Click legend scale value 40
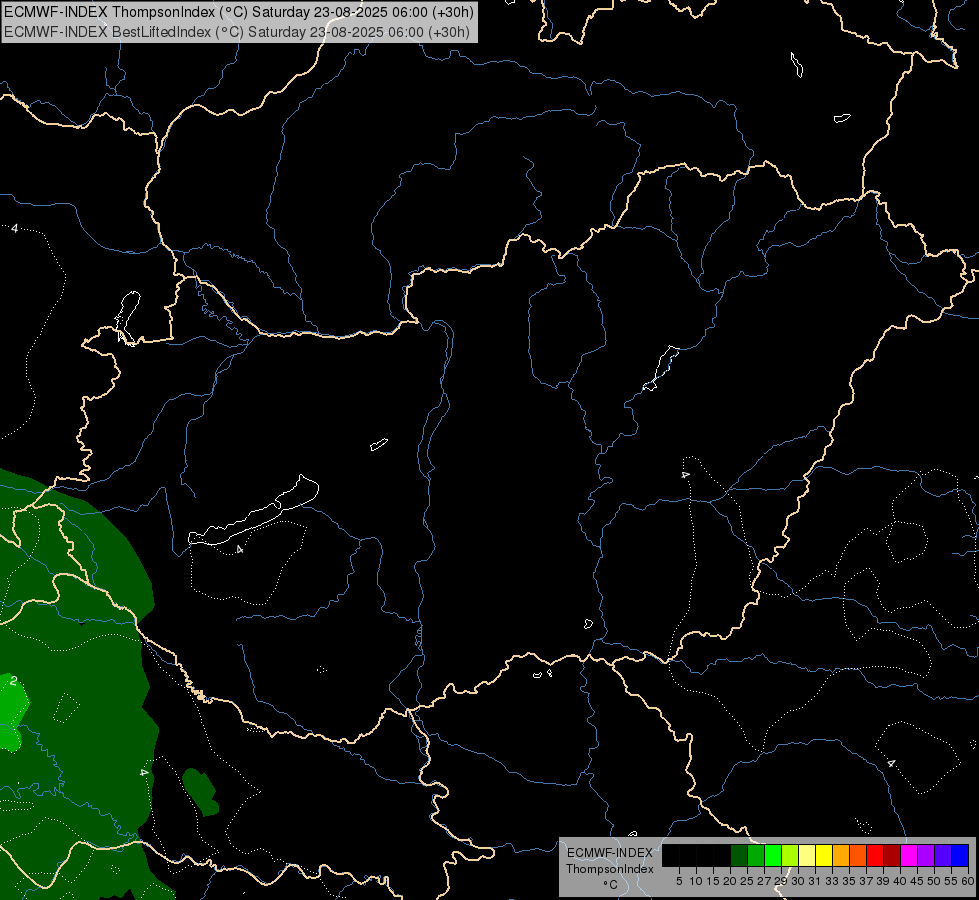The width and height of the screenshot is (979, 900). (x=900, y=881)
